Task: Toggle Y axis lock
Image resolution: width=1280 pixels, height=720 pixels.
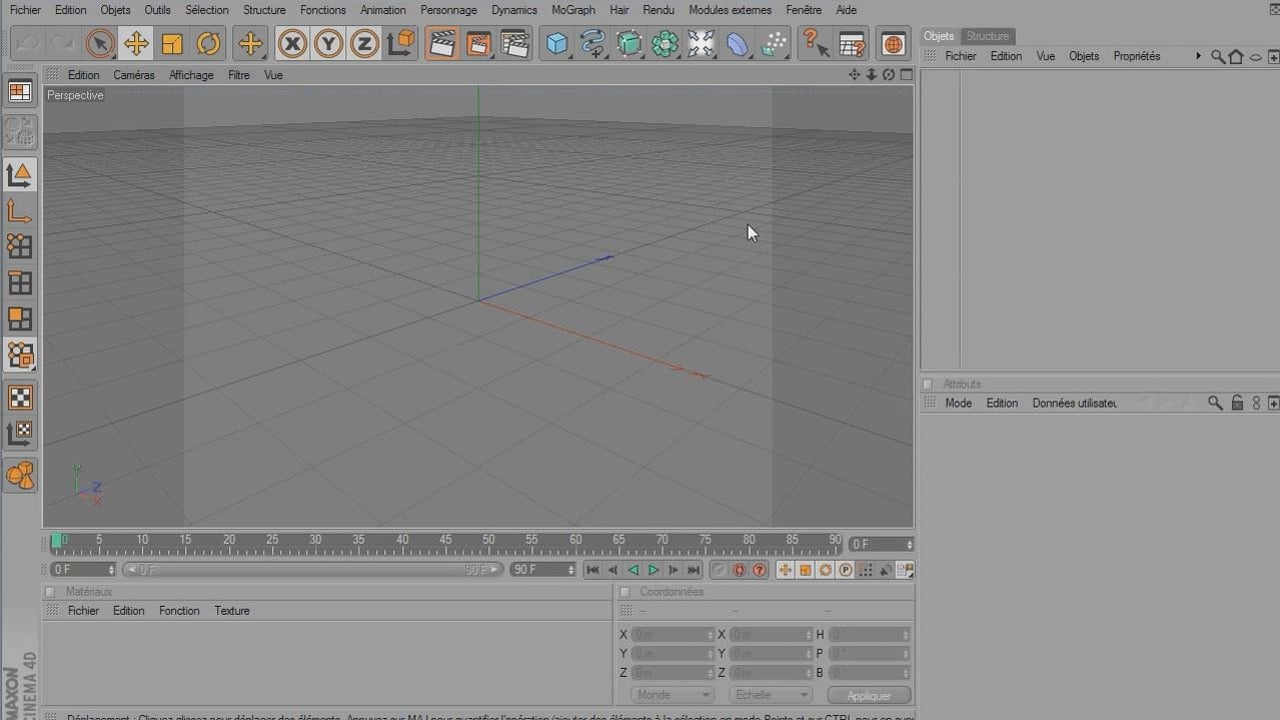Action: [x=328, y=44]
